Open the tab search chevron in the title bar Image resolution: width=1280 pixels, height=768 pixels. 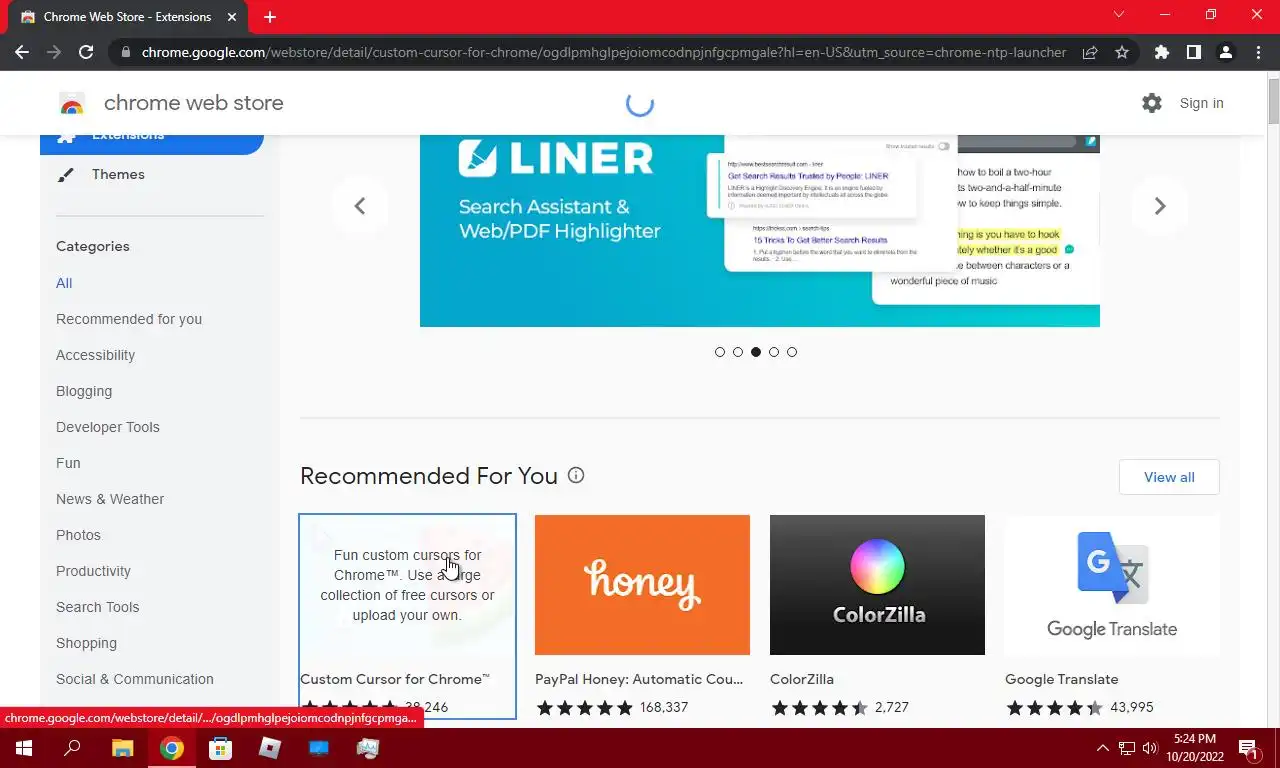tap(1119, 15)
